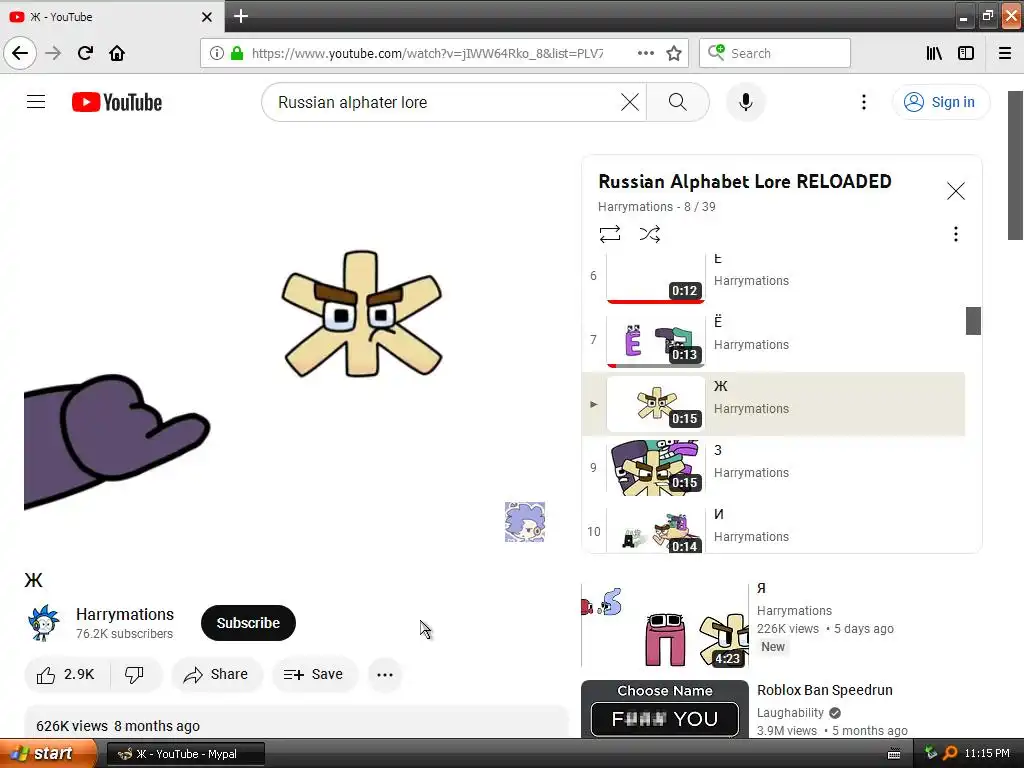Click the taskbar clock 11:15 PM
The height and width of the screenshot is (768, 1024).
987,754
